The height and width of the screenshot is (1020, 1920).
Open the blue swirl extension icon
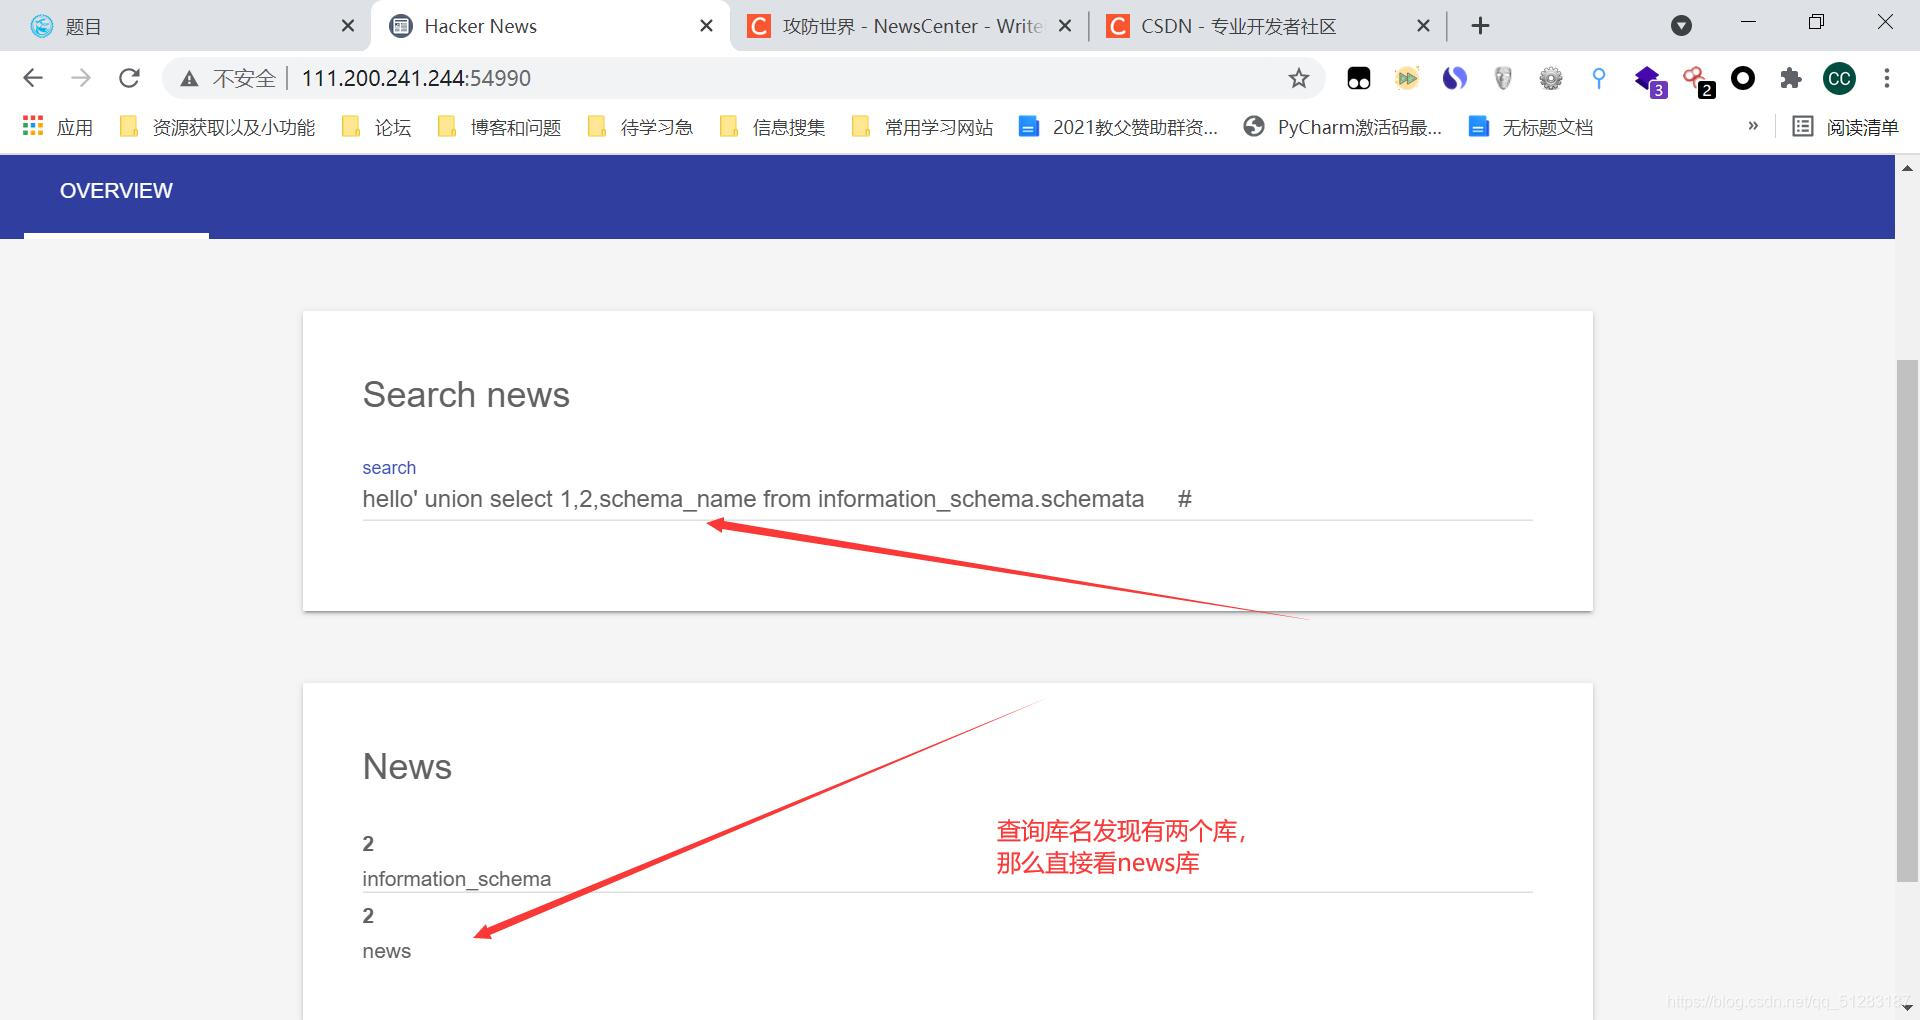pyautogui.click(x=1454, y=78)
